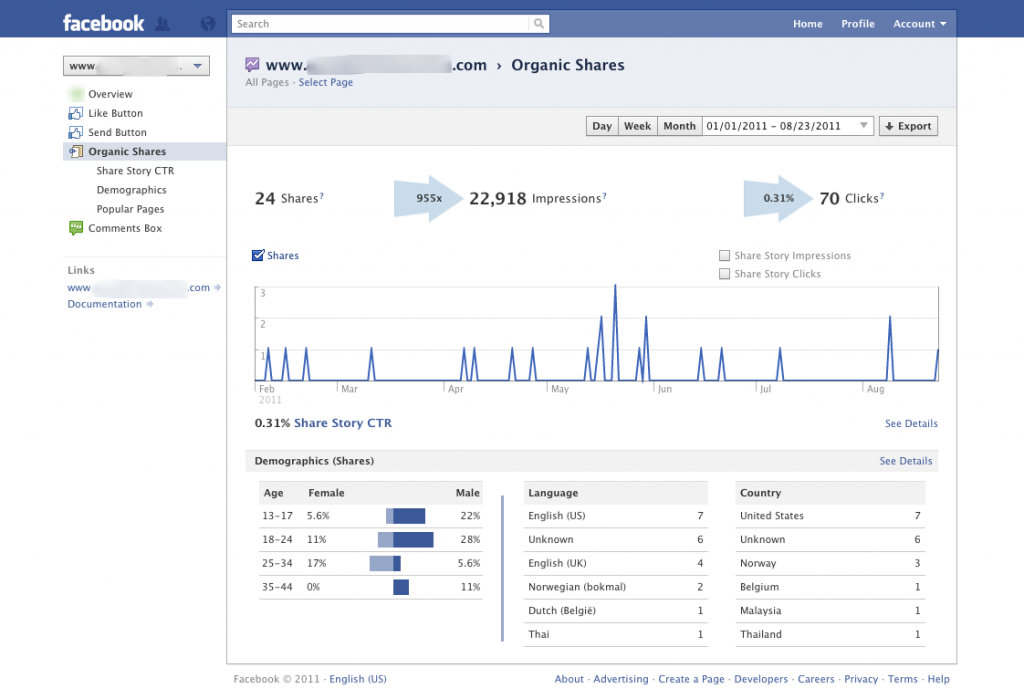Open Like Button insights icon in sidebar
This screenshot has height=699, width=1024.
pyautogui.click(x=75, y=113)
